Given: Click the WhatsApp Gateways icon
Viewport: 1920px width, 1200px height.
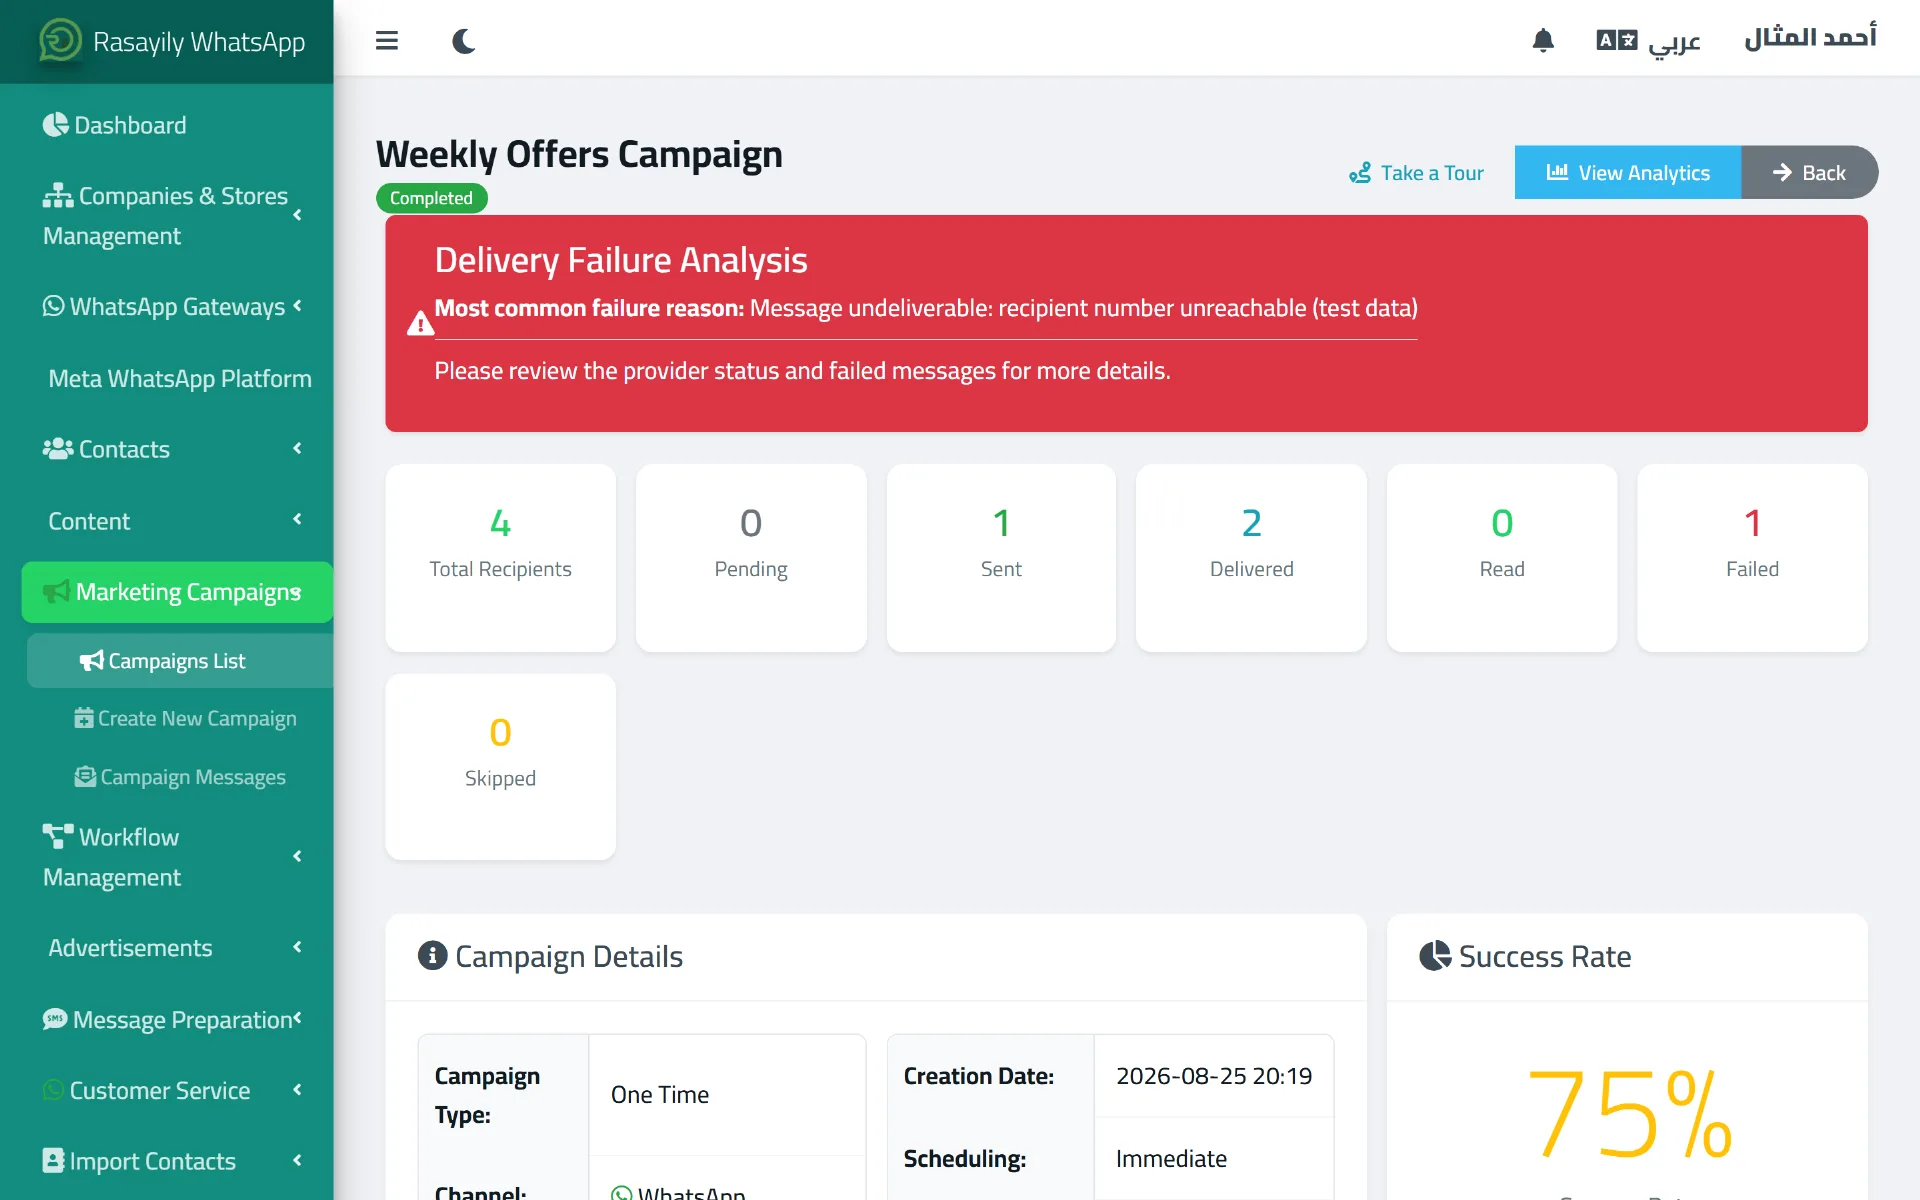Looking at the screenshot, I should pyautogui.click(x=53, y=306).
